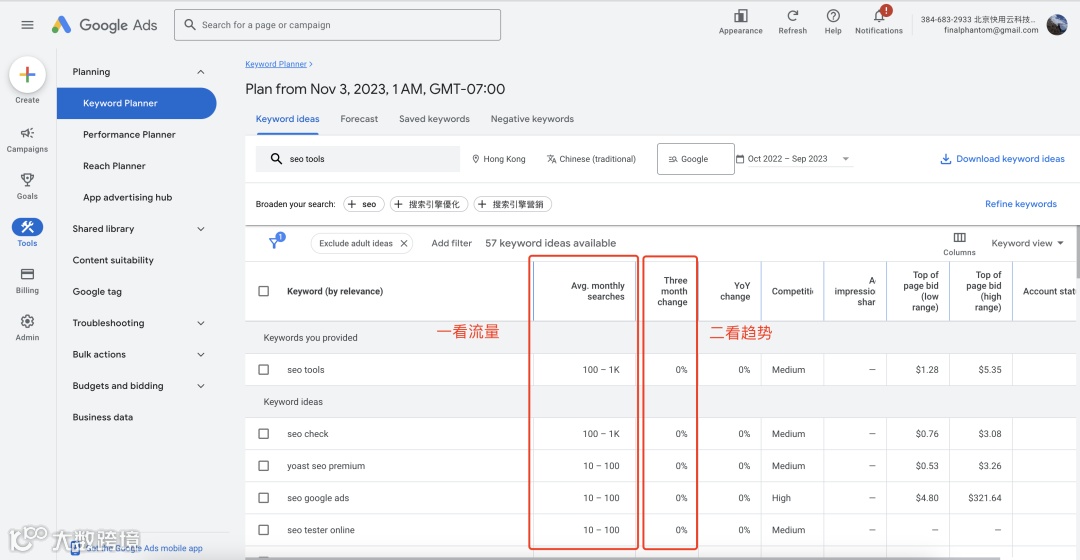The height and width of the screenshot is (560, 1080).
Task: Open the Negative keywords tab
Action: [532, 119]
